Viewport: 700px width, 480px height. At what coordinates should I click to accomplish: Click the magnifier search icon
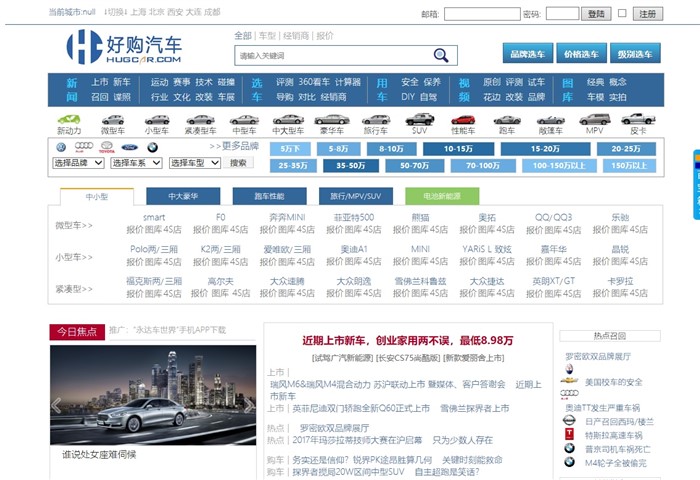point(441,55)
